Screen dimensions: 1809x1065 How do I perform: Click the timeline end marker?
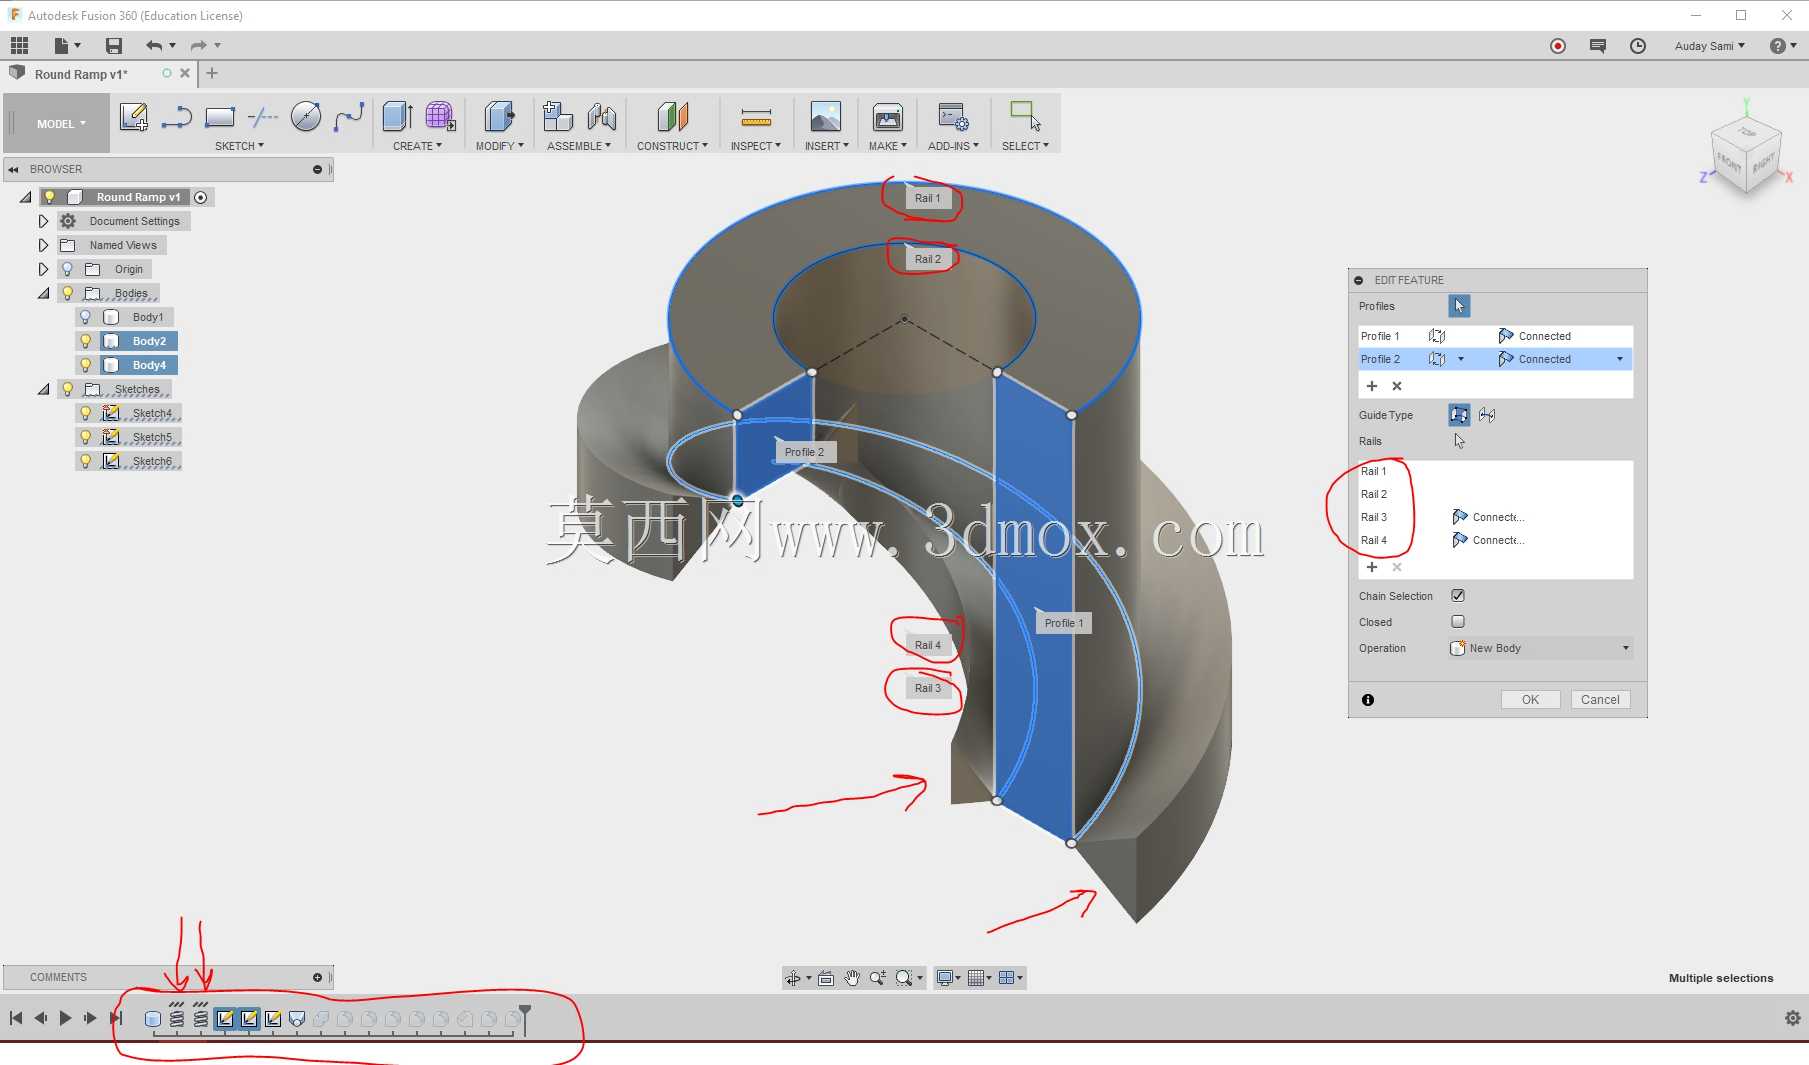(524, 1018)
